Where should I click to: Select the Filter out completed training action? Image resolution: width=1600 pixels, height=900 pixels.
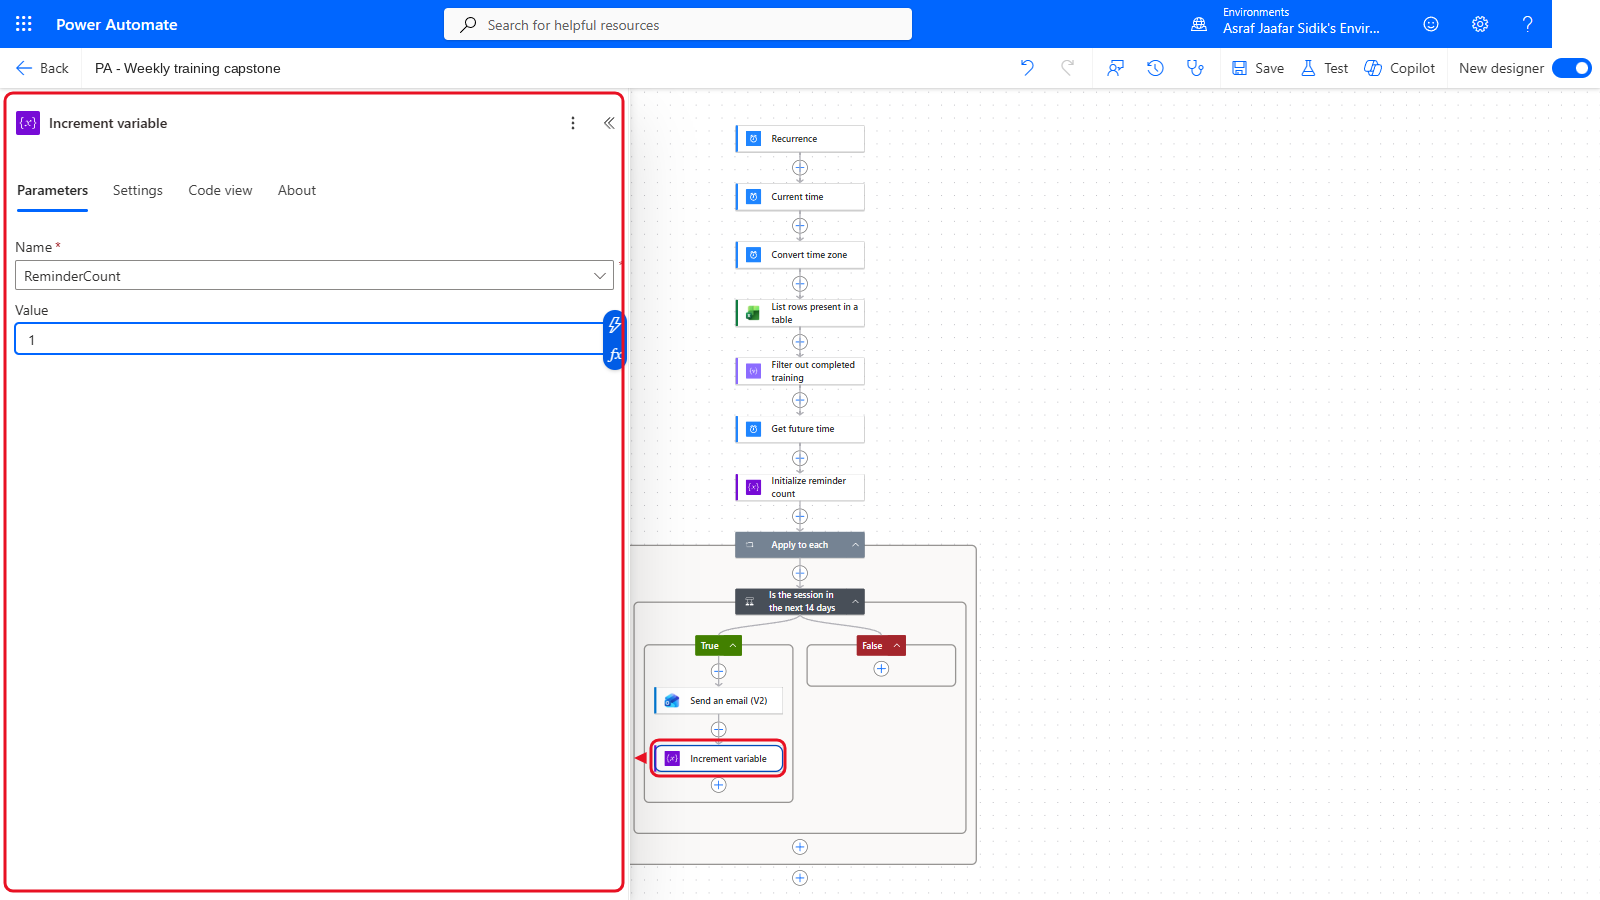pos(800,371)
